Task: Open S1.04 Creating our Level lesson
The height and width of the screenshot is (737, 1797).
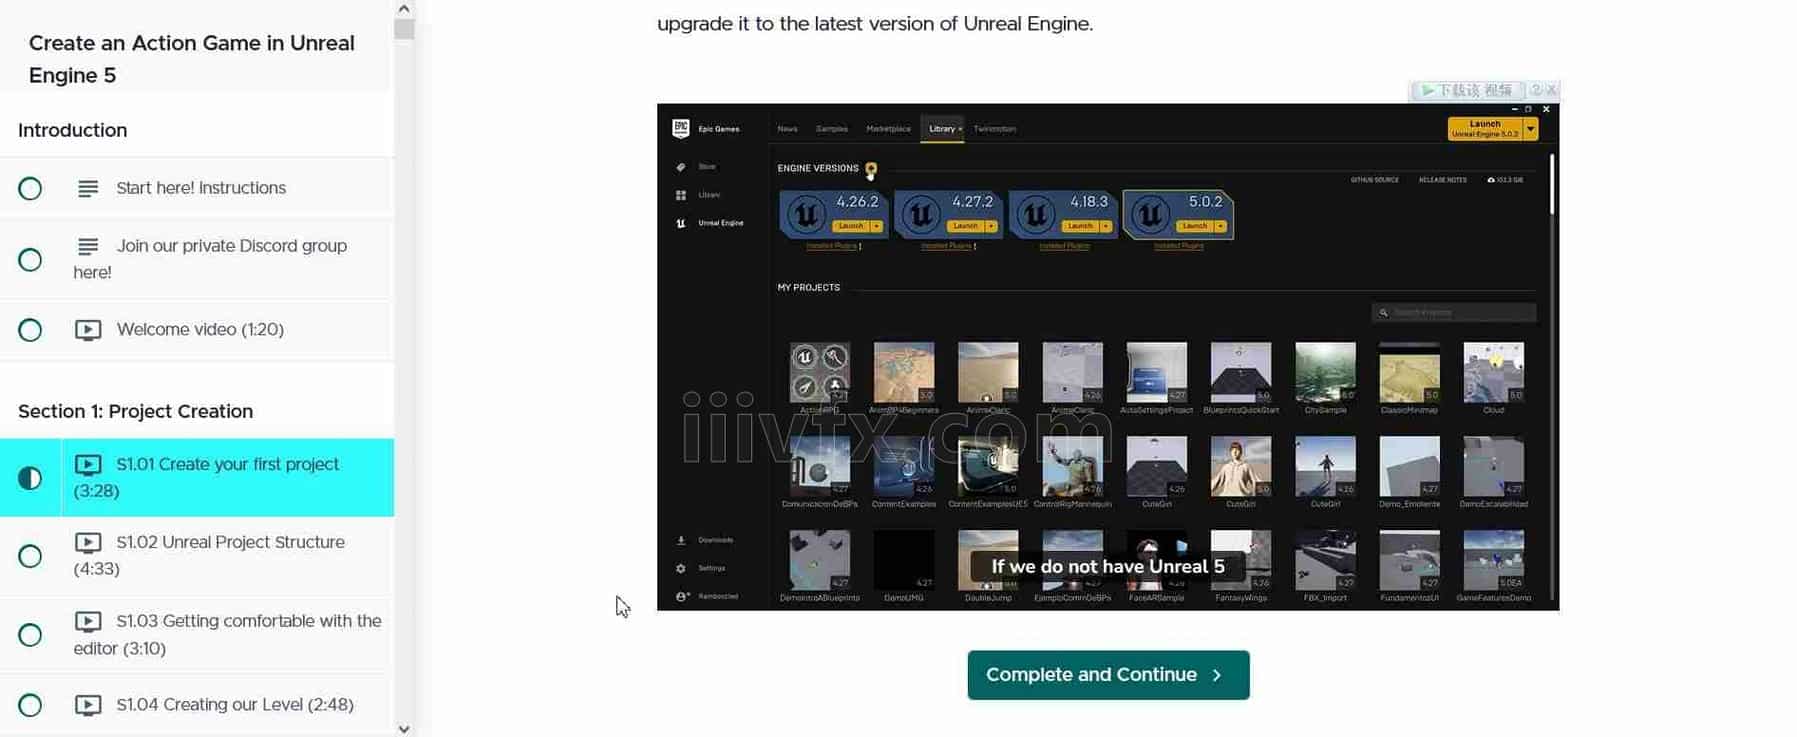Action: coord(197,705)
